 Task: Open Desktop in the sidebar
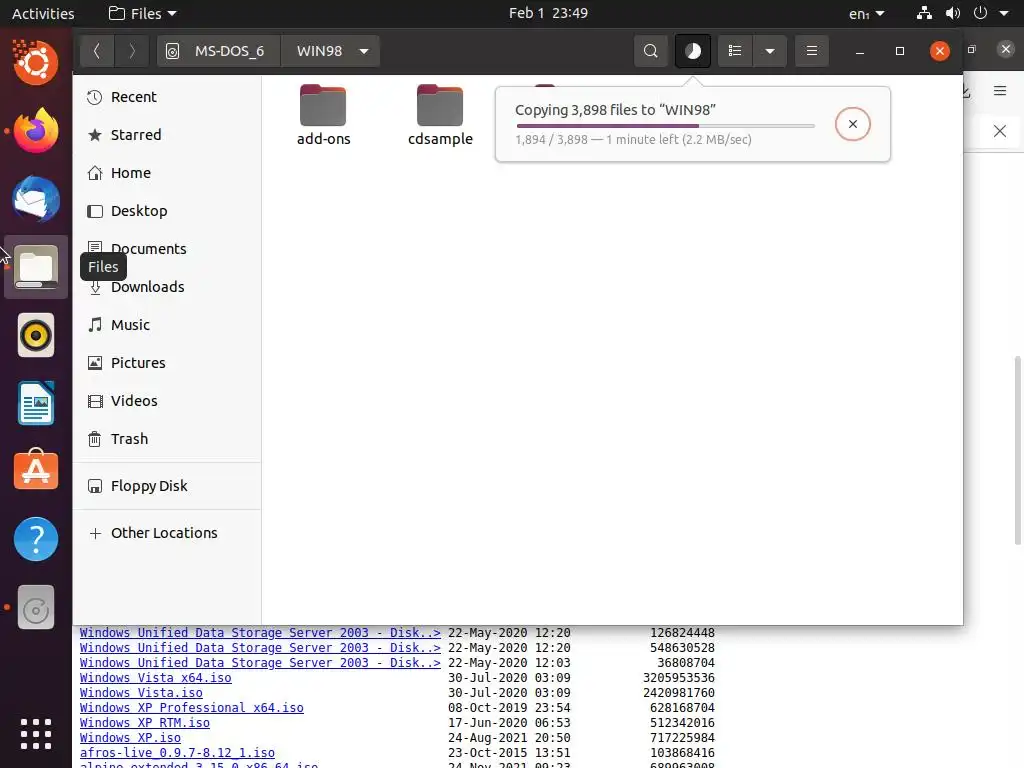(x=167, y=211)
